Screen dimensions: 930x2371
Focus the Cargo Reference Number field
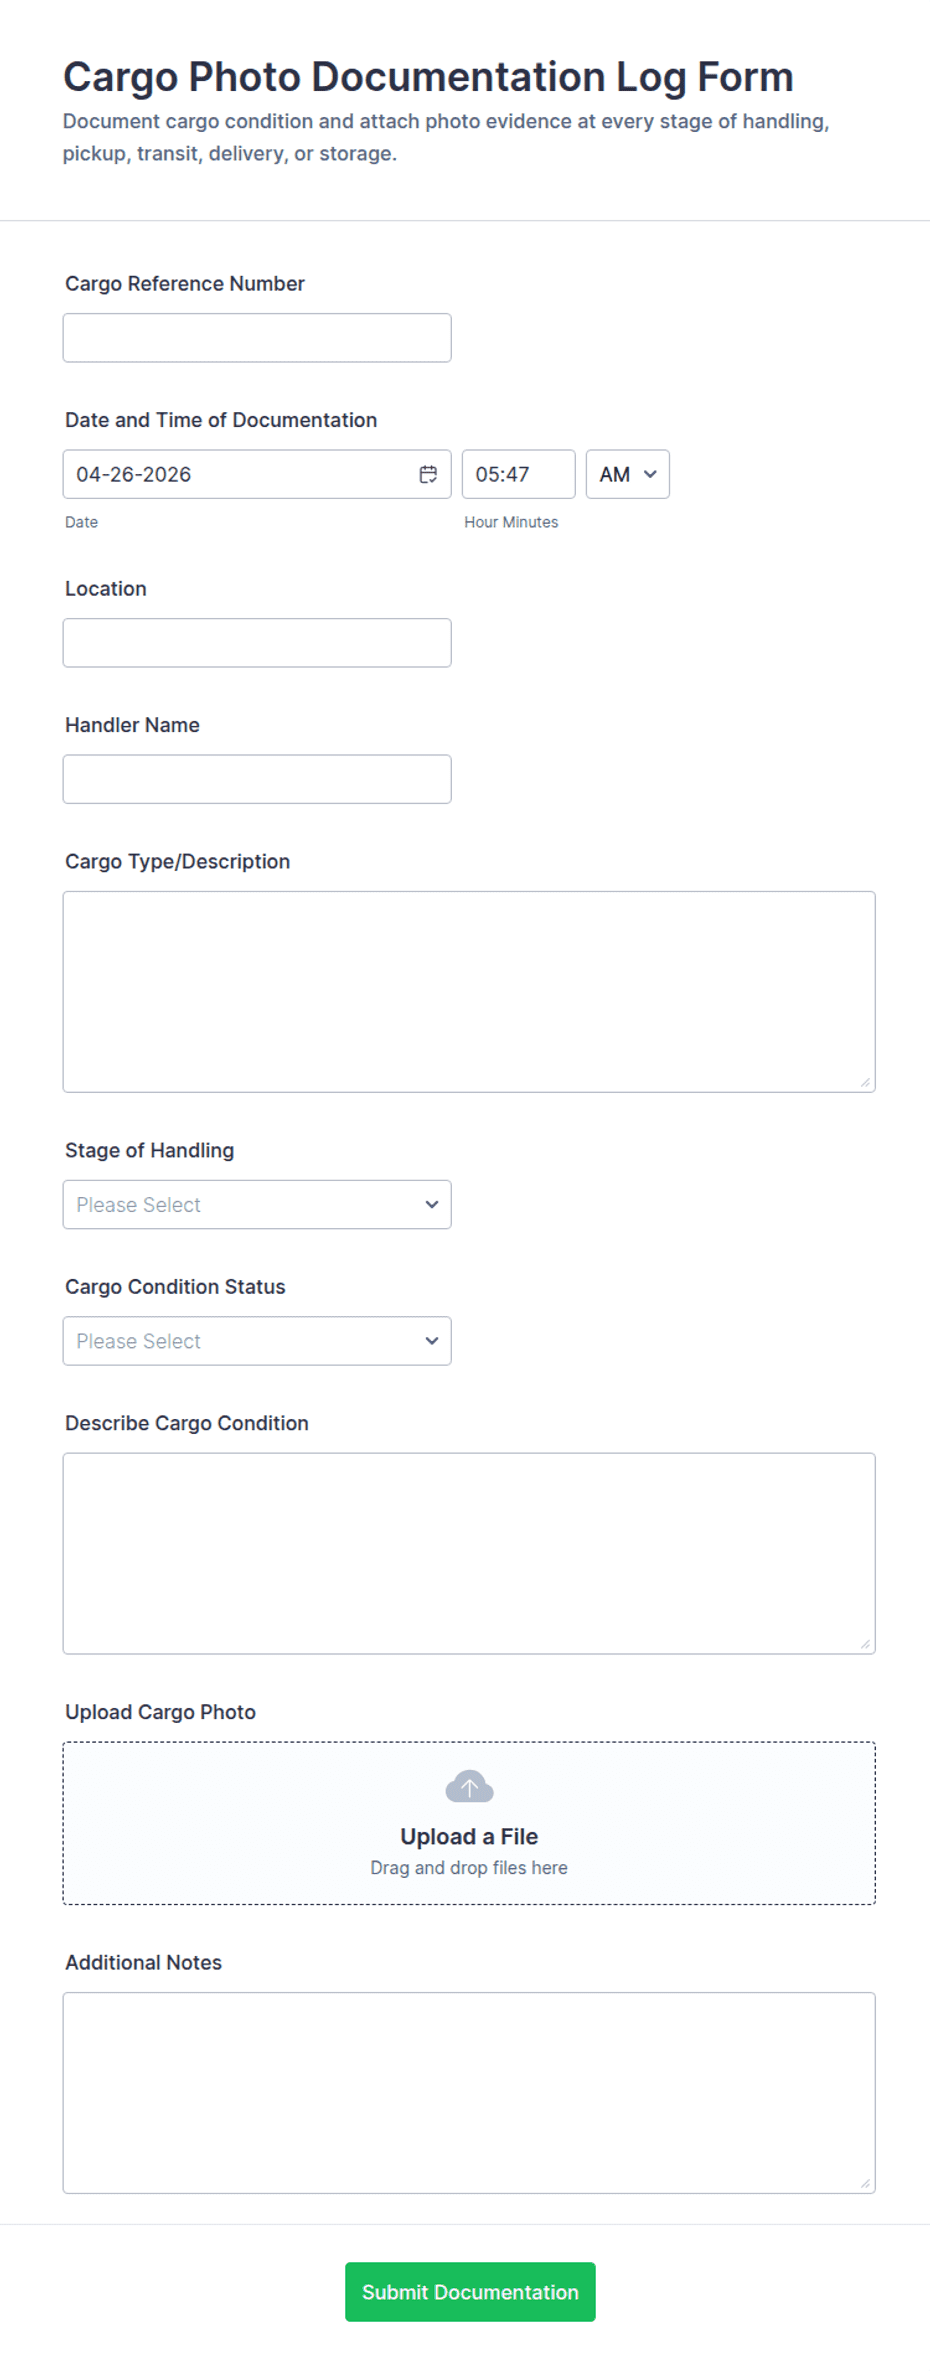(257, 338)
